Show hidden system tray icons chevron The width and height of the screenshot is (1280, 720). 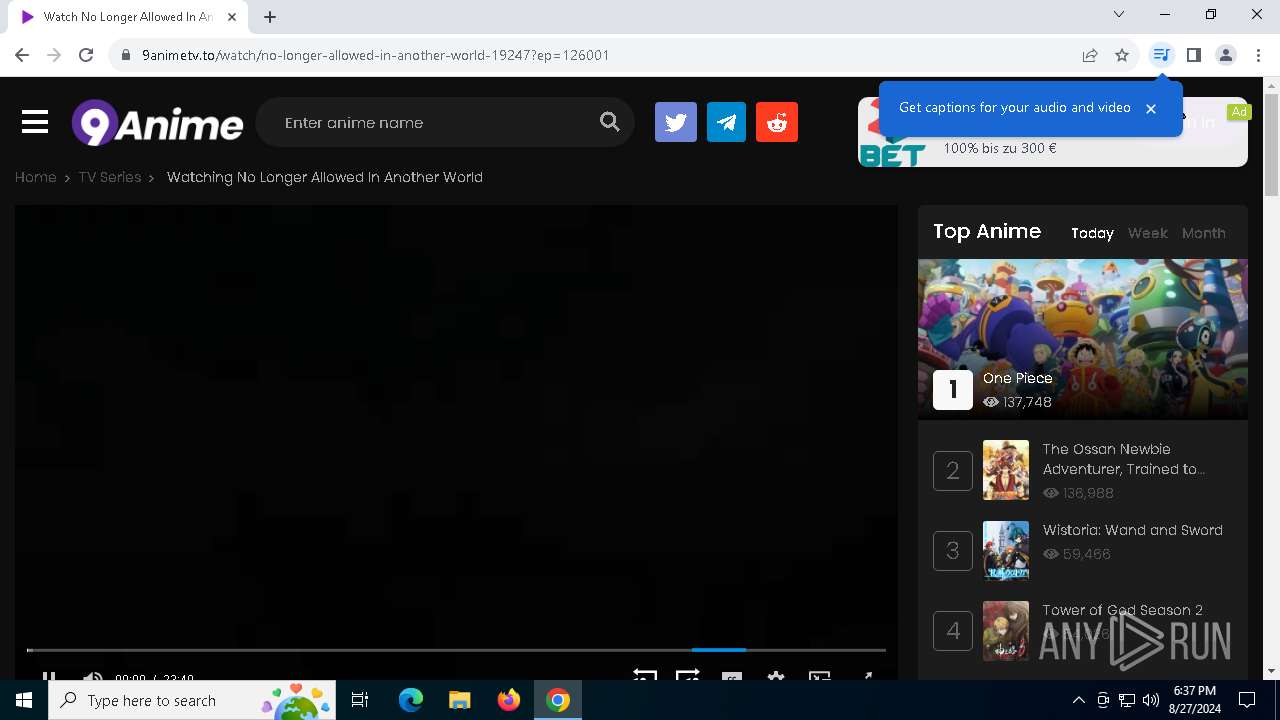(x=1078, y=700)
